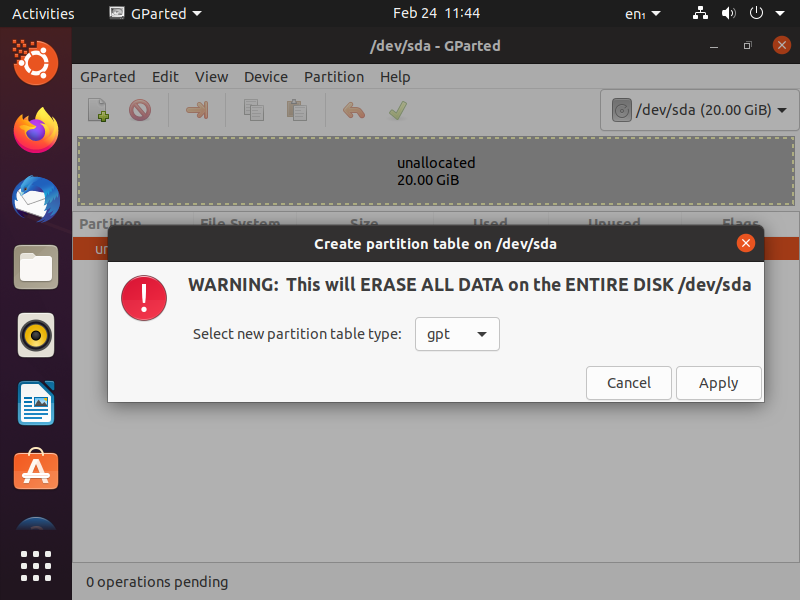
Task: Open the system power menu arrow
Action: click(x=780, y=13)
